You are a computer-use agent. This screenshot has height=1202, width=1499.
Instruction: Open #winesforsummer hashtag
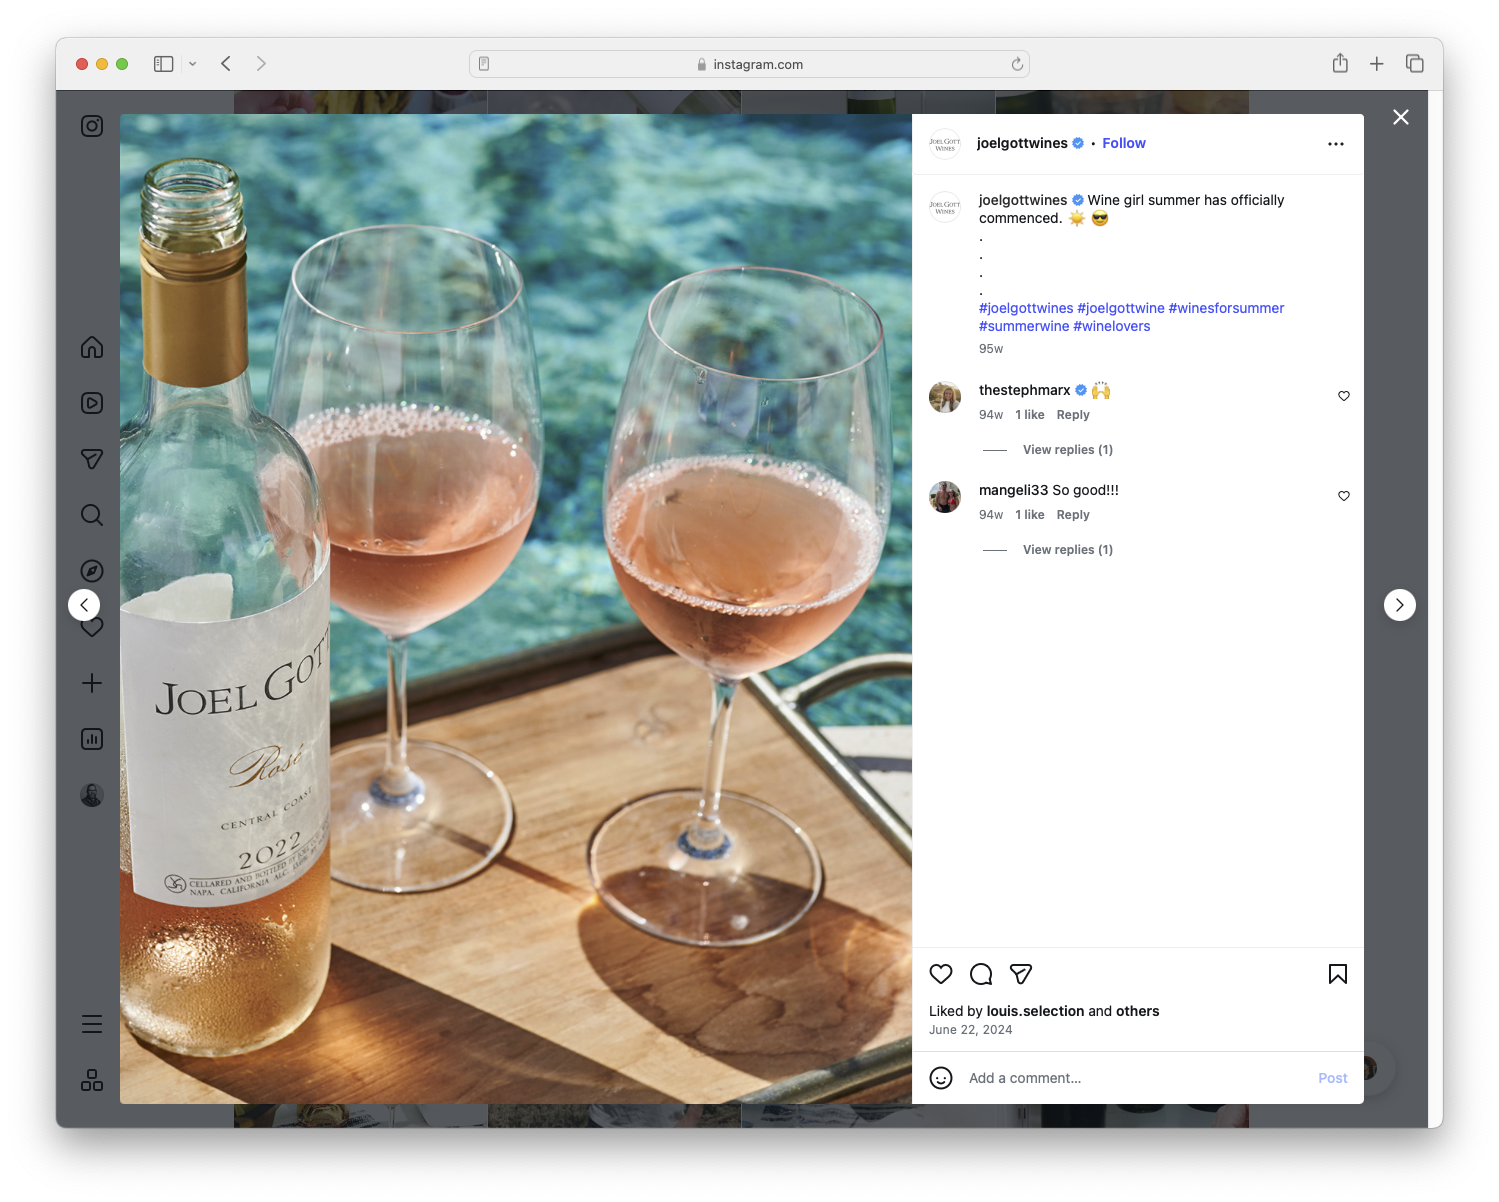click(1227, 308)
